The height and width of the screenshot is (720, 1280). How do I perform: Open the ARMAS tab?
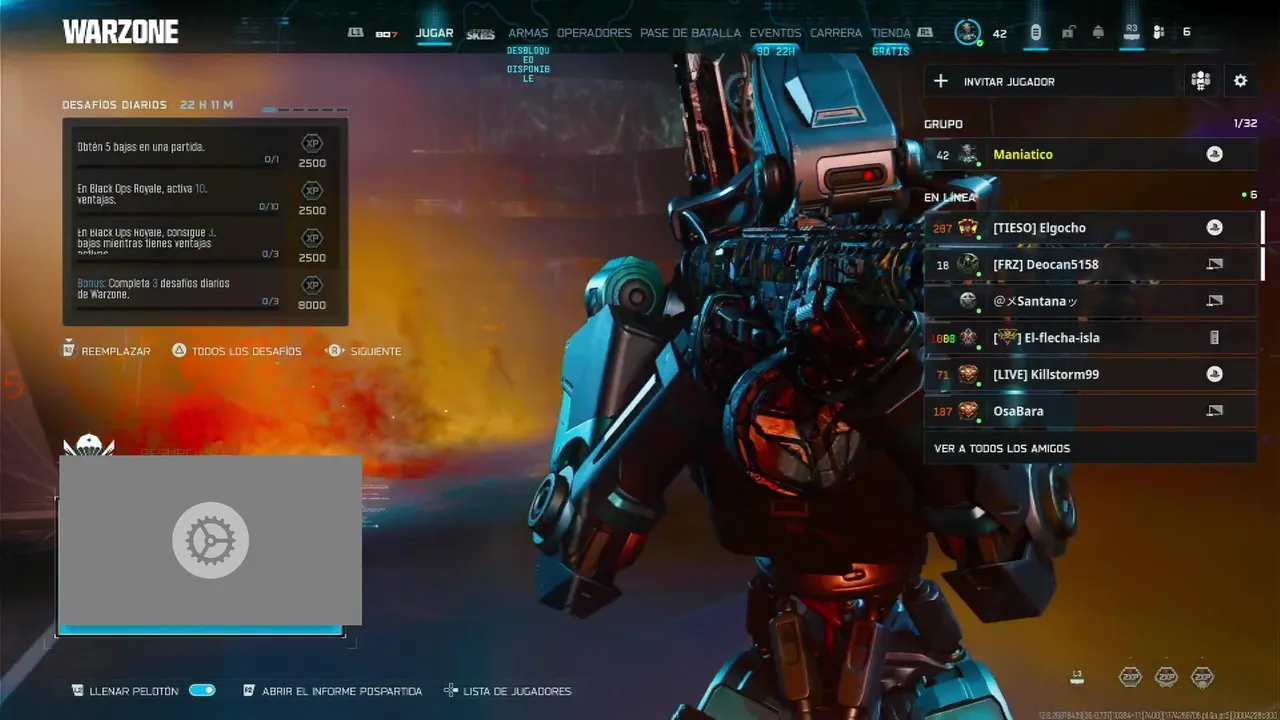528,33
